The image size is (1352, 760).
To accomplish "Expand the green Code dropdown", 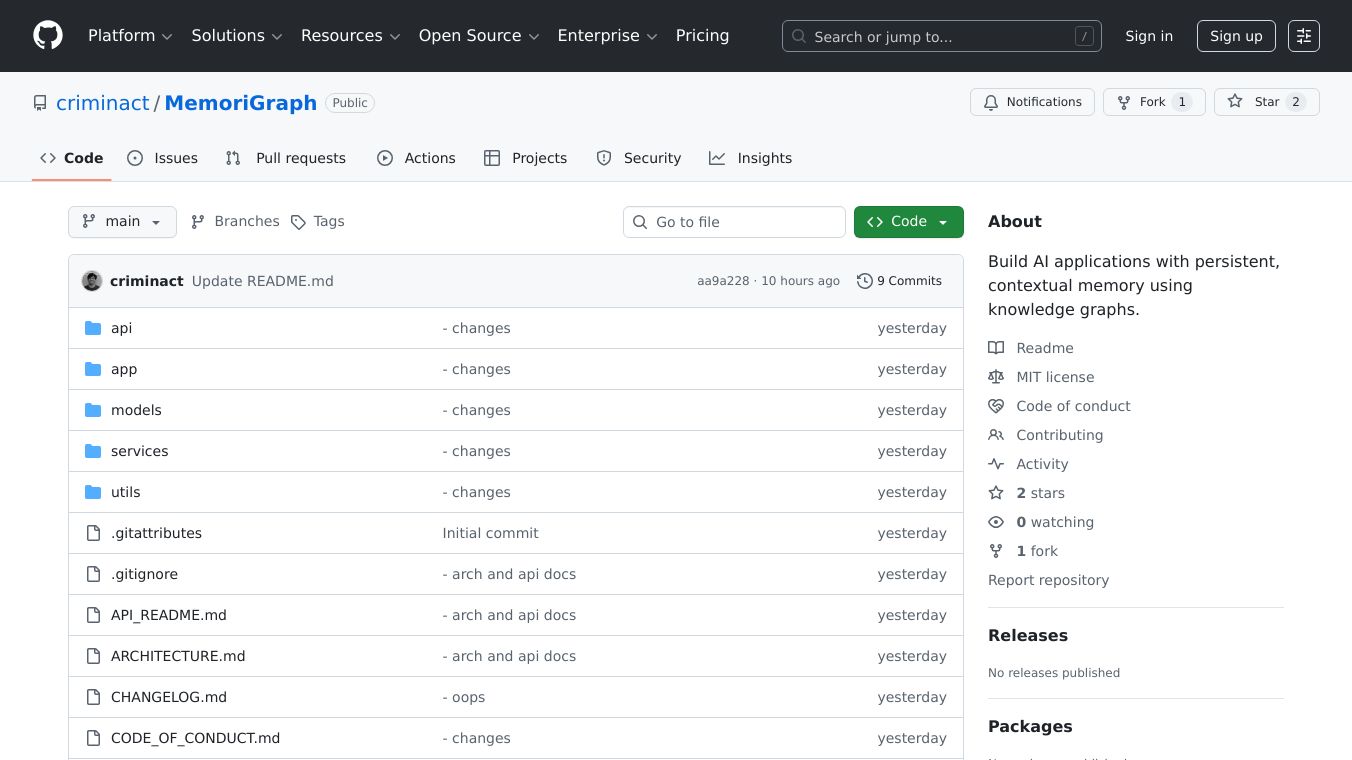I will (908, 222).
